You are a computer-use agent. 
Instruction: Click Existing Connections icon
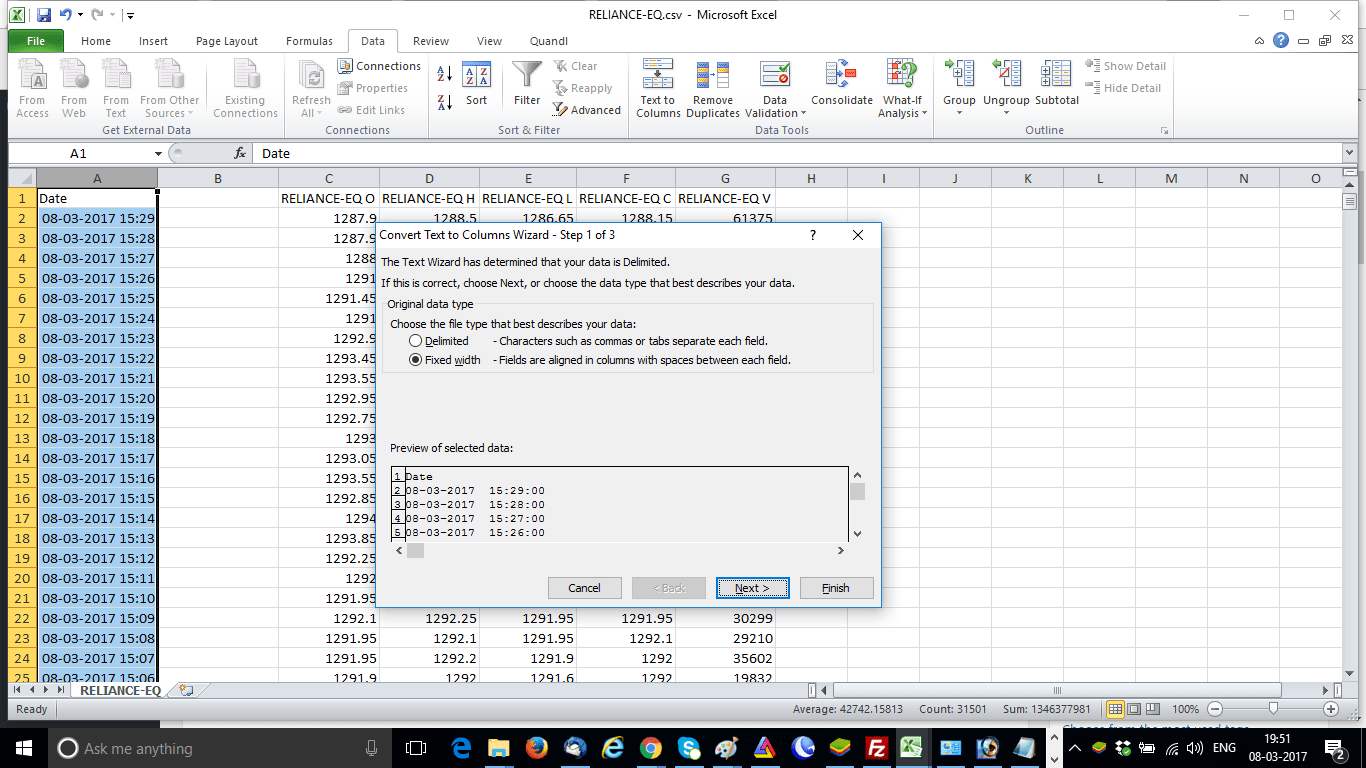[245, 88]
